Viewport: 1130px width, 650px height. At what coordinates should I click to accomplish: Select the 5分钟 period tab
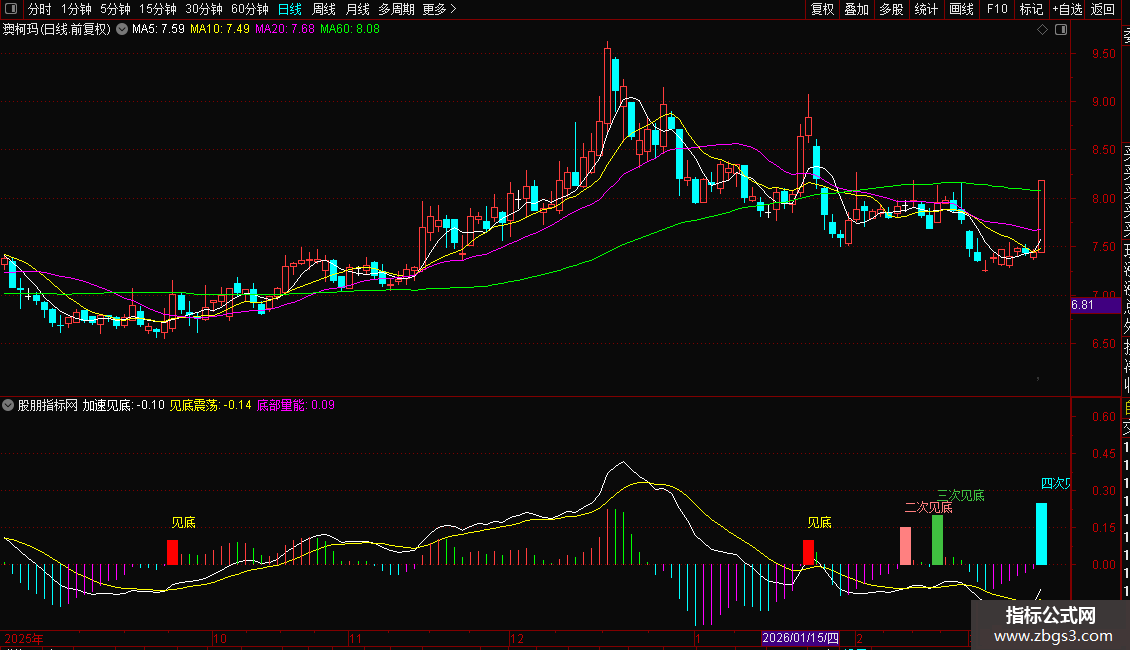pyautogui.click(x=115, y=9)
